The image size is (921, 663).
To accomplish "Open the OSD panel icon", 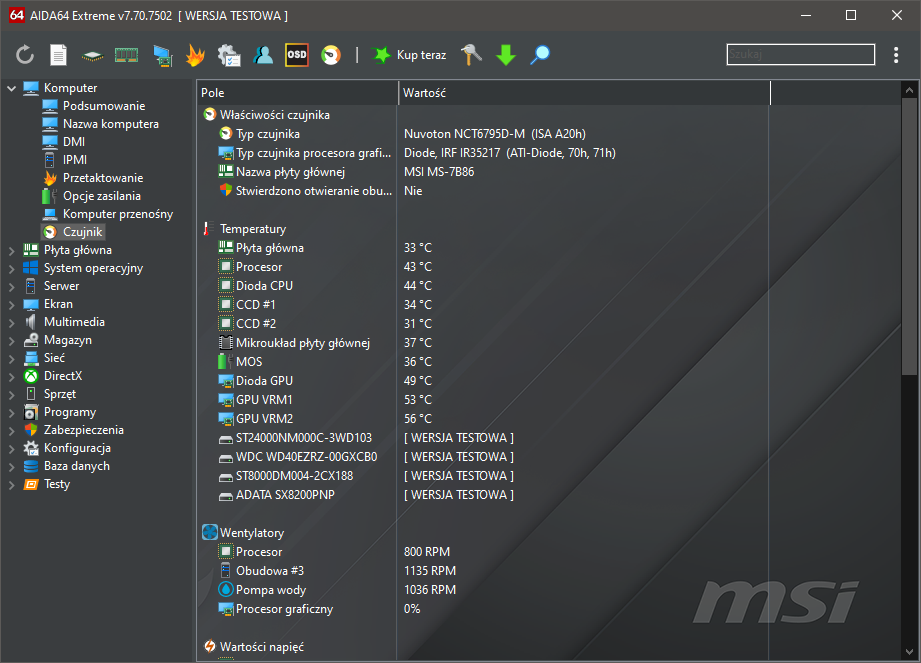I will click(x=296, y=55).
